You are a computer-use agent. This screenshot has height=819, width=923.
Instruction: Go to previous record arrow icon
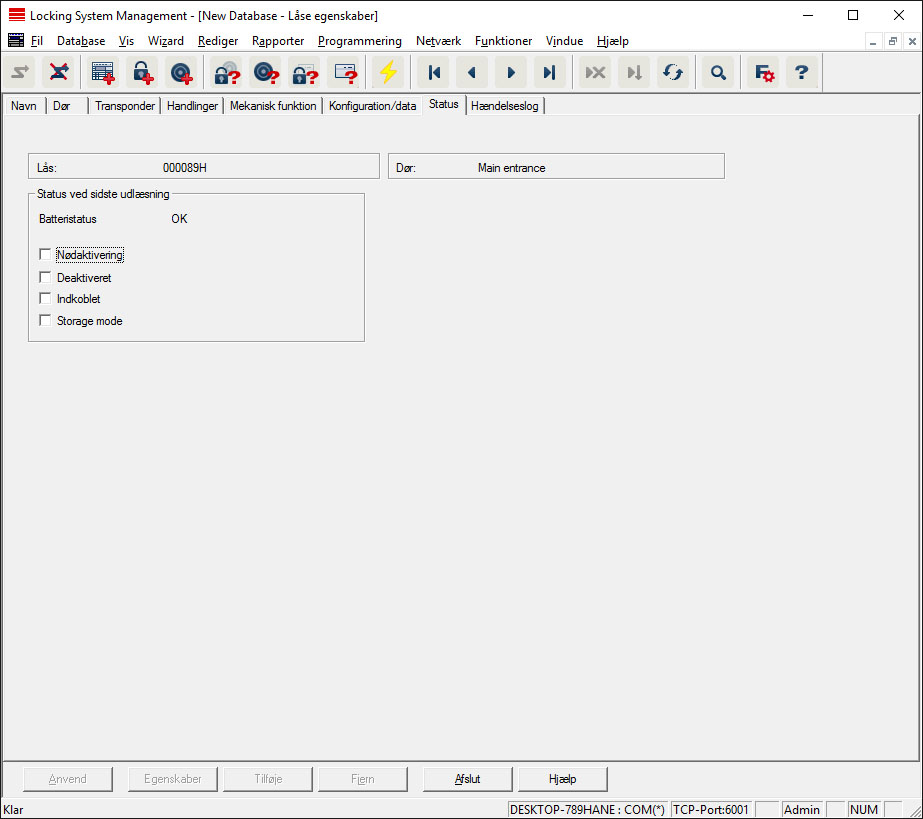[472, 73]
